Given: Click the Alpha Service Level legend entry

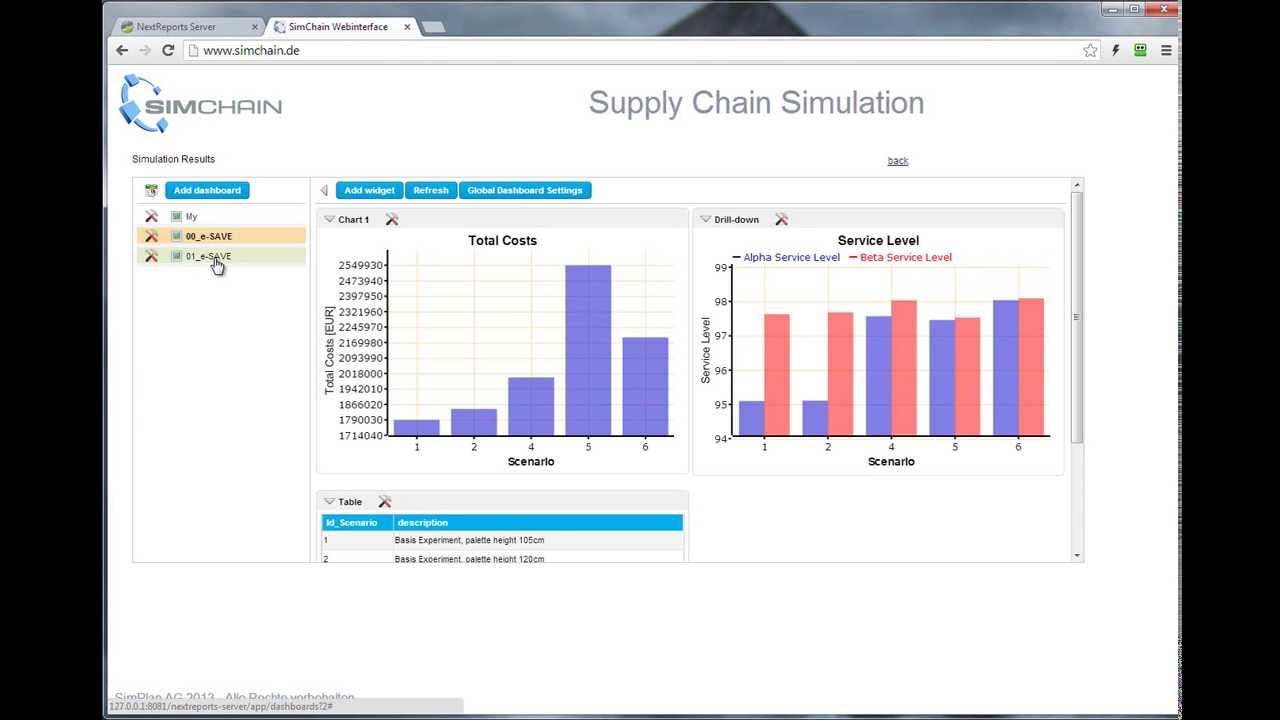Looking at the screenshot, I should point(786,257).
